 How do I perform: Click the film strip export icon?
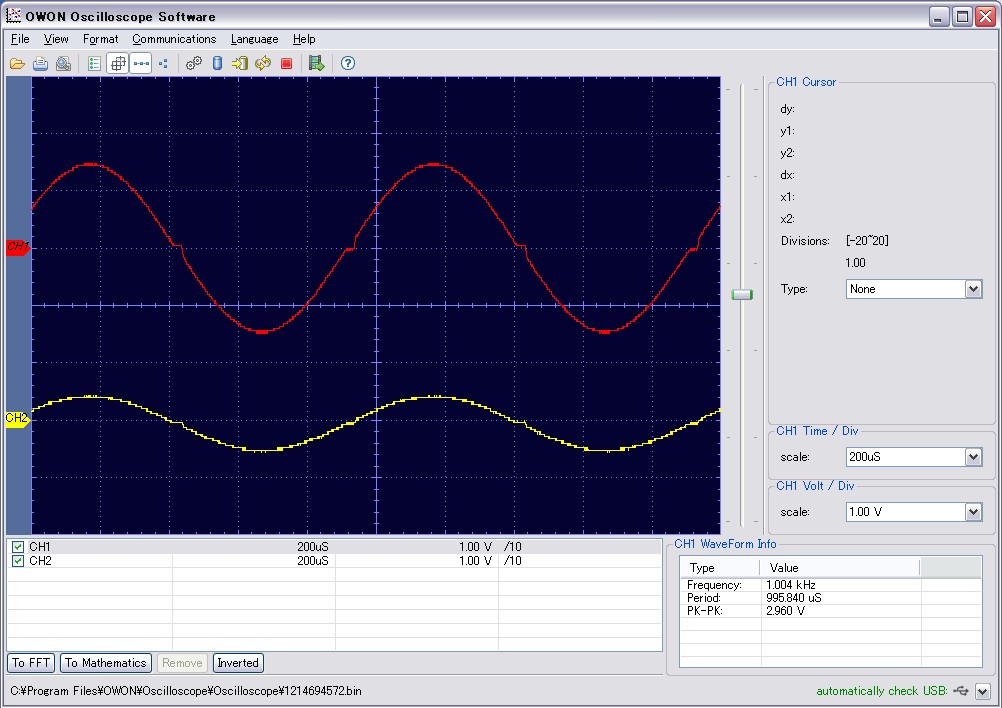click(x=316, y=63)
